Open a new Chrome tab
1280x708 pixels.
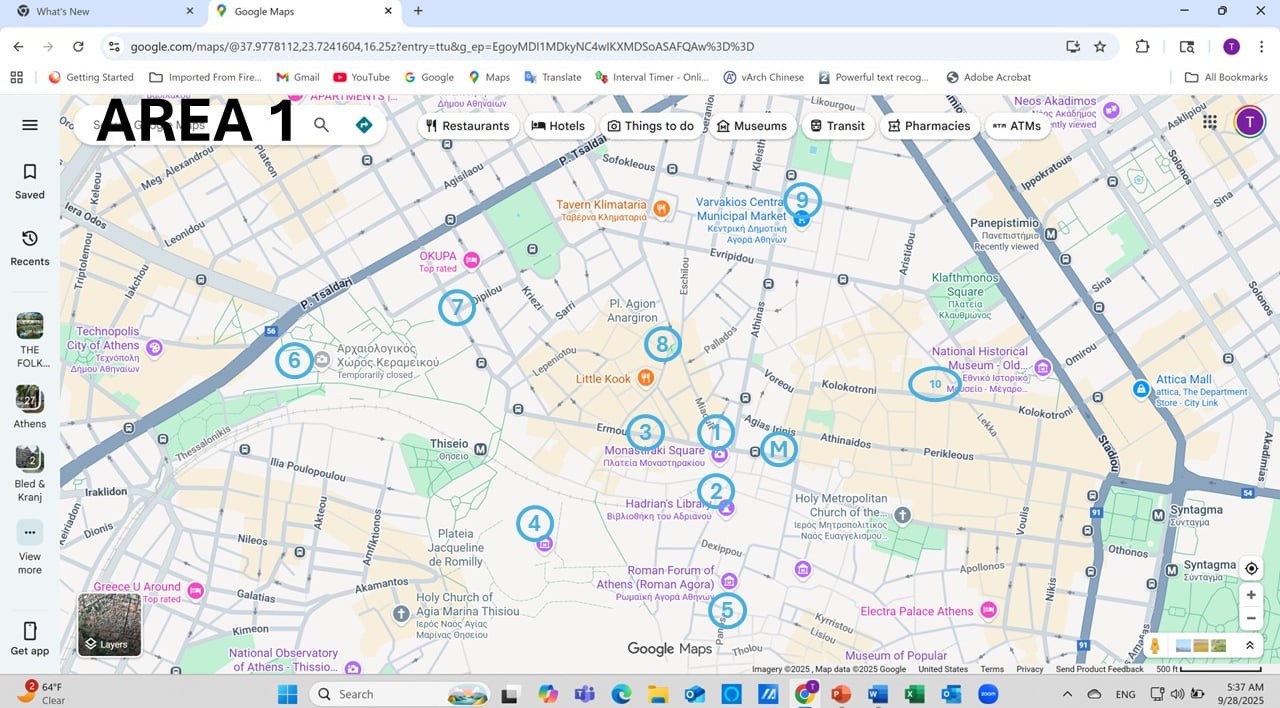tap(418, 11)
